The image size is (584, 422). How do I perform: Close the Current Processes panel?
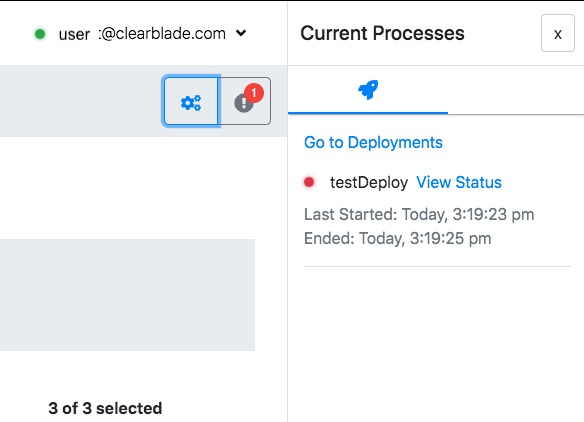[x=558, y=33]
